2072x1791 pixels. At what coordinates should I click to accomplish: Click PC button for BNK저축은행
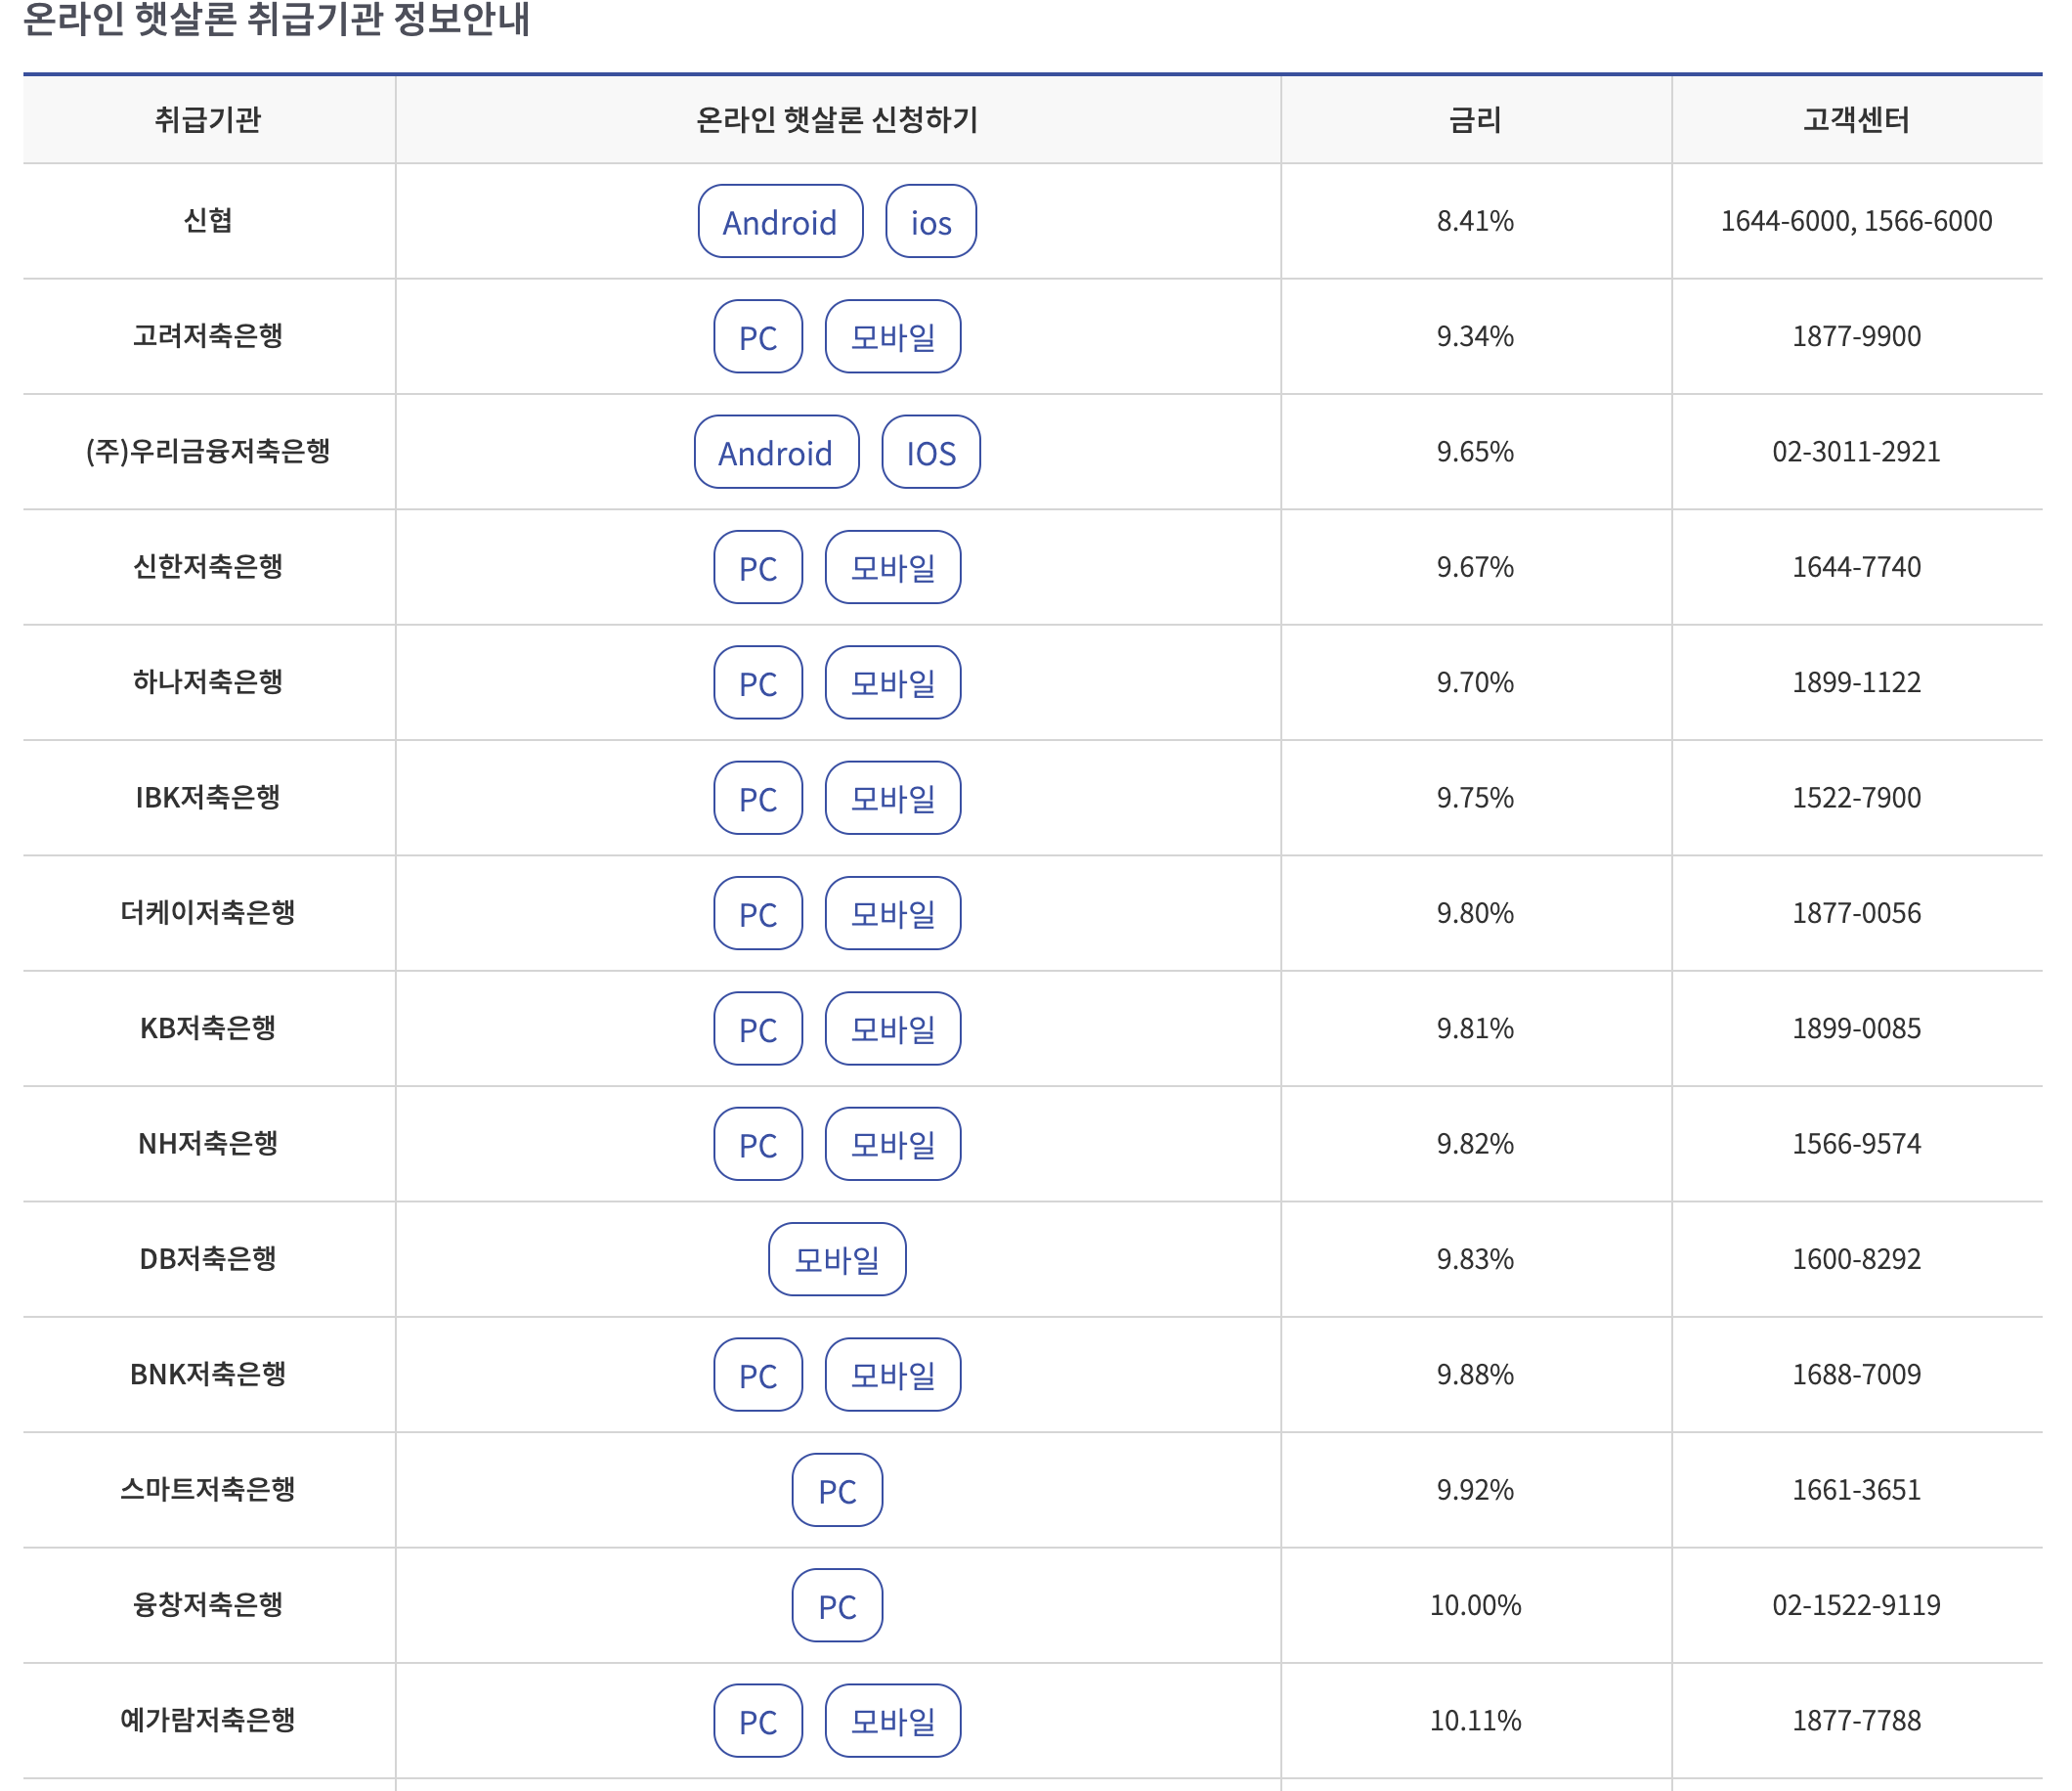tap(757, 1375)
